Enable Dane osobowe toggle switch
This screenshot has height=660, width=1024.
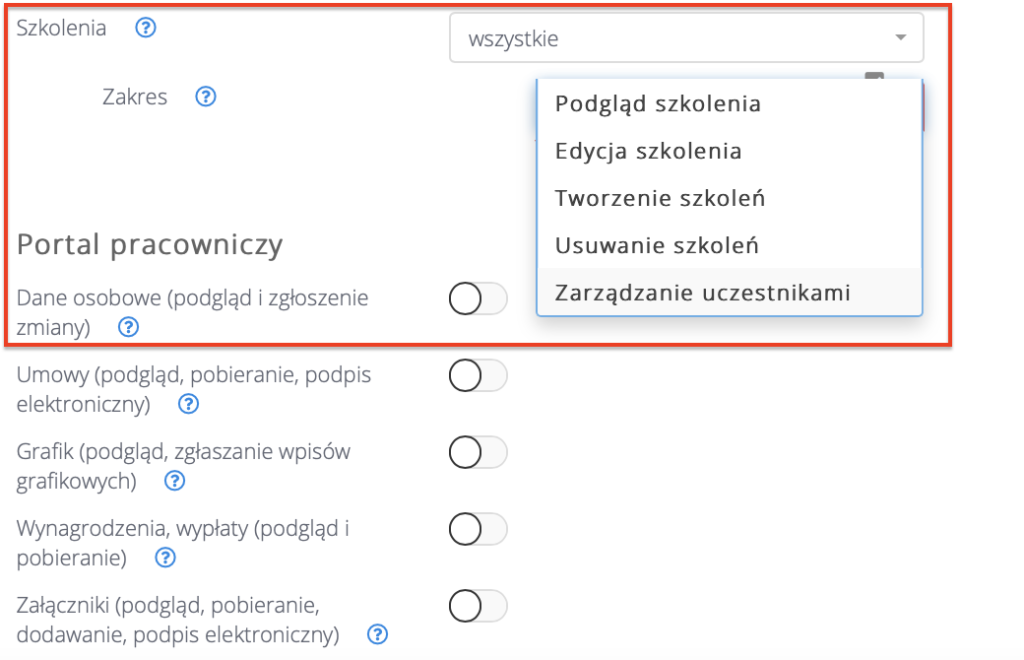point(478,299)
